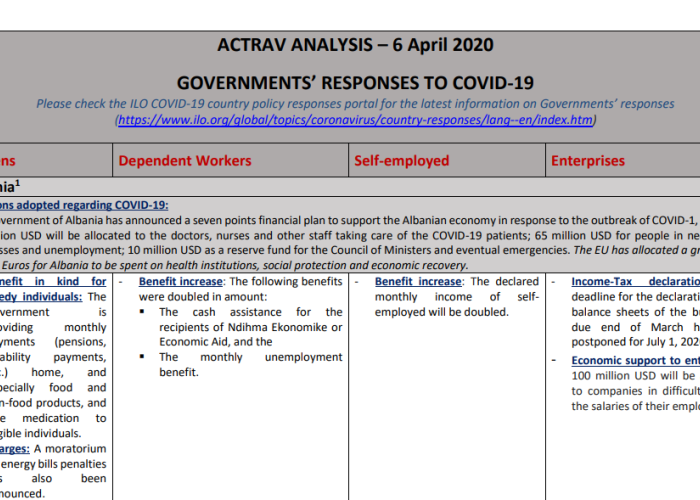The image size is (700, 500).
Task: Click 'medication to' line in first column
Action: [x=64, y=418]
